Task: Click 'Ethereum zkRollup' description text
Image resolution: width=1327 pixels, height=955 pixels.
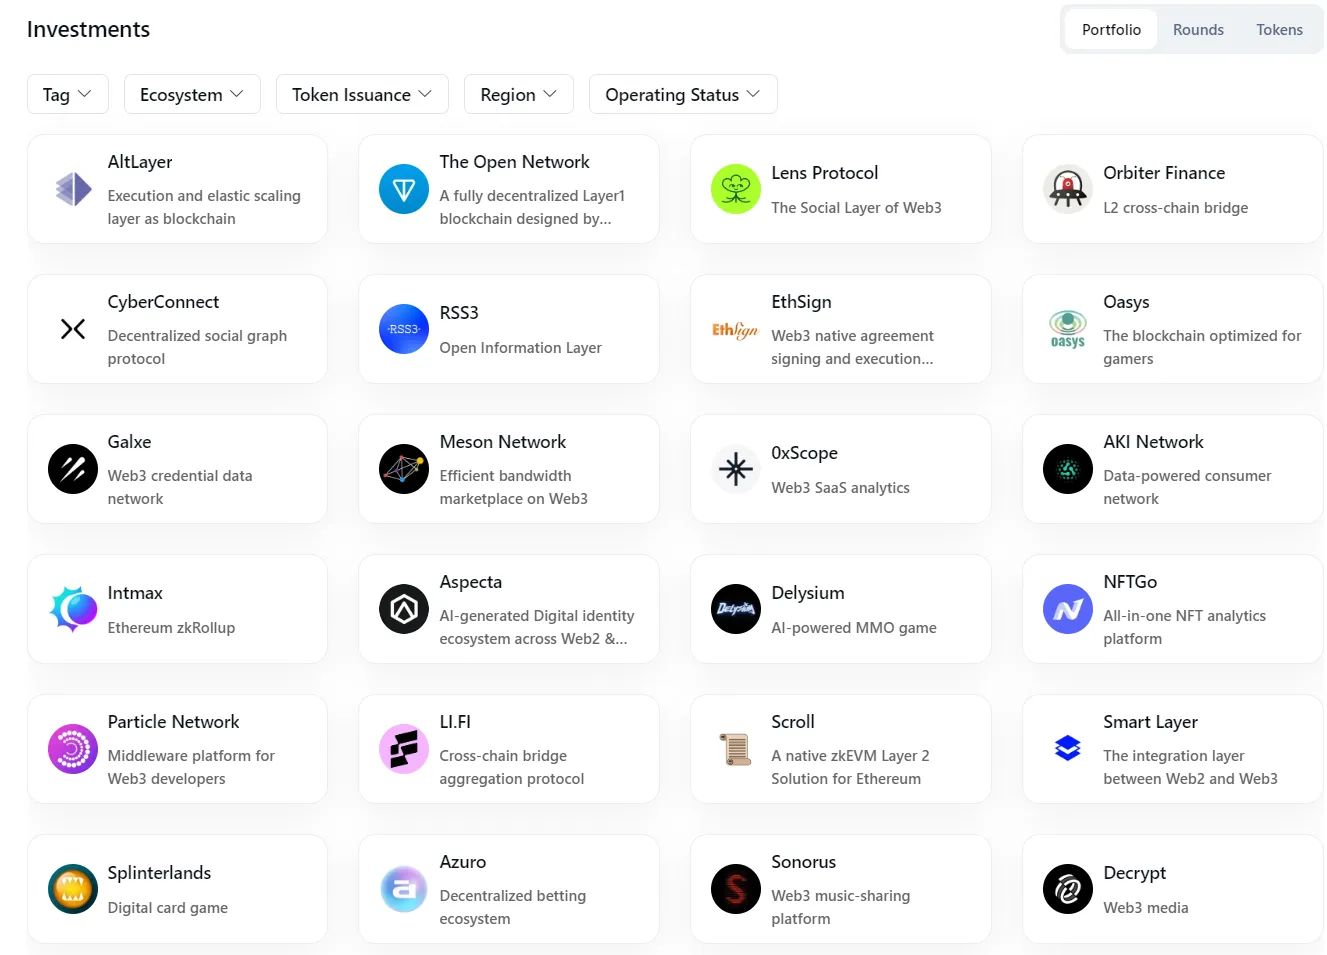Action: [x=171, y=628]
